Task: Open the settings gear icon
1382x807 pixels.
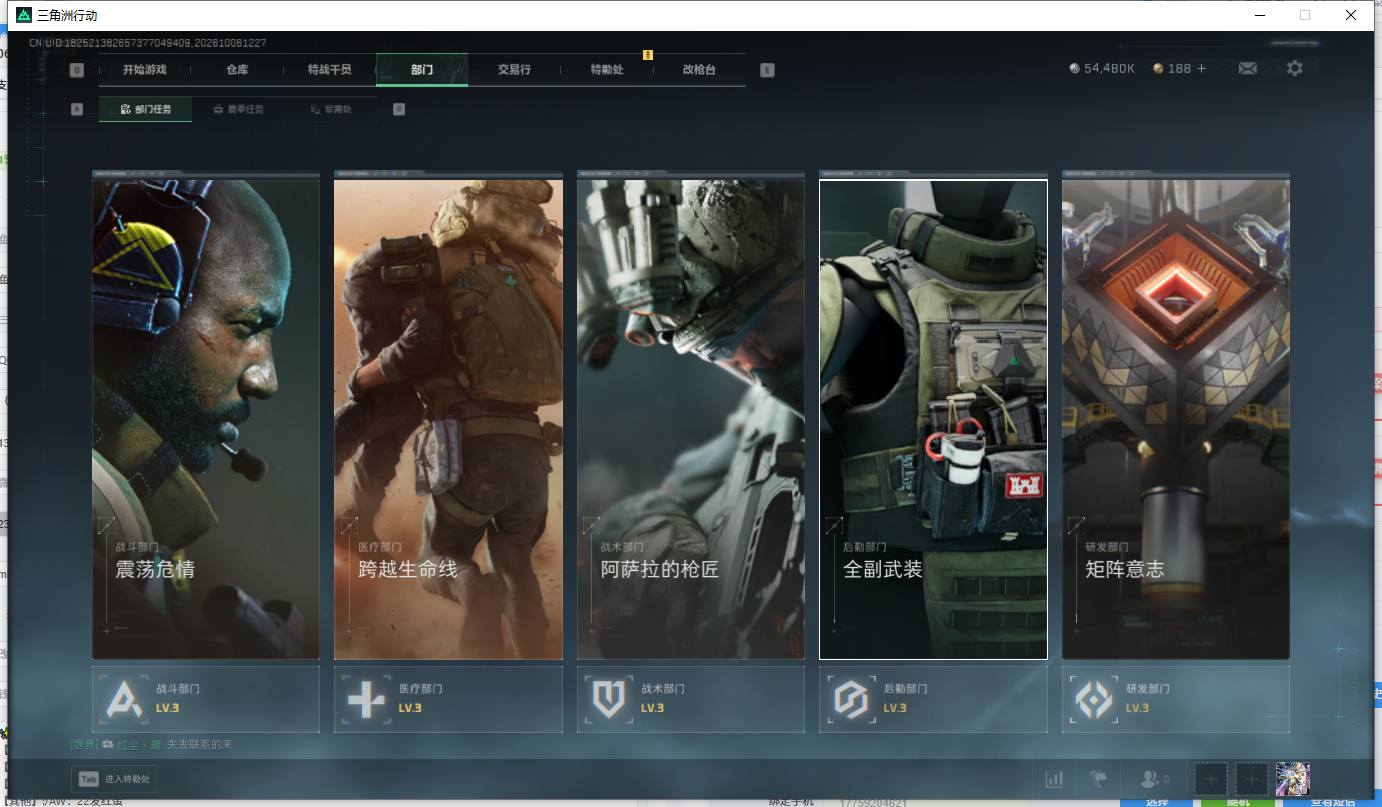Action: pos(1295,68)
